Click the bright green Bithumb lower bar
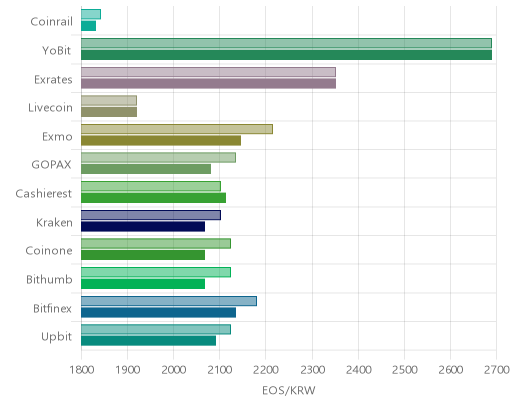Image resolution: width=512 pixels, height=408 pixels. pos(143,284)
